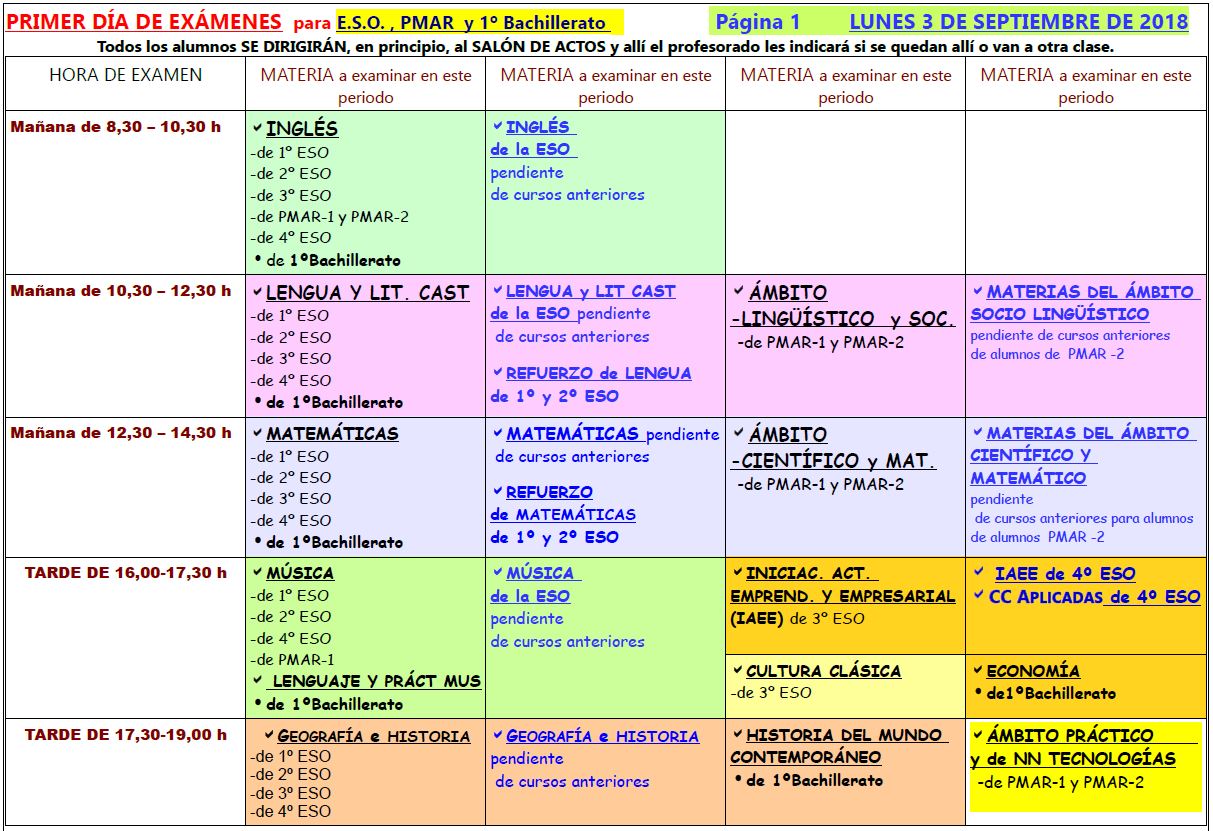
Task: Click the black LENGUA Y LIT. CAST heading
Action: [x=367, y=292]
